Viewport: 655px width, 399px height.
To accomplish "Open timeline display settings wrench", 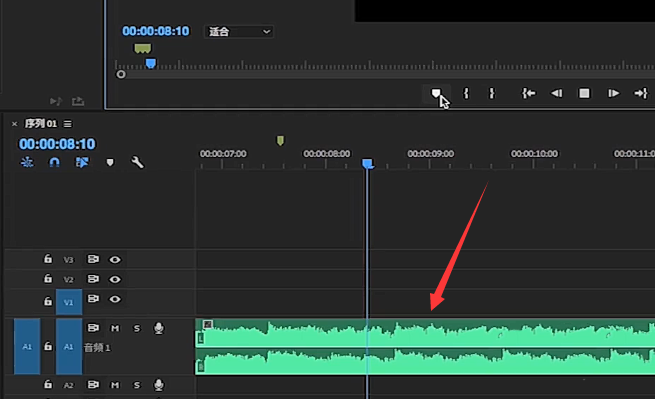I will tap(137, 162).
